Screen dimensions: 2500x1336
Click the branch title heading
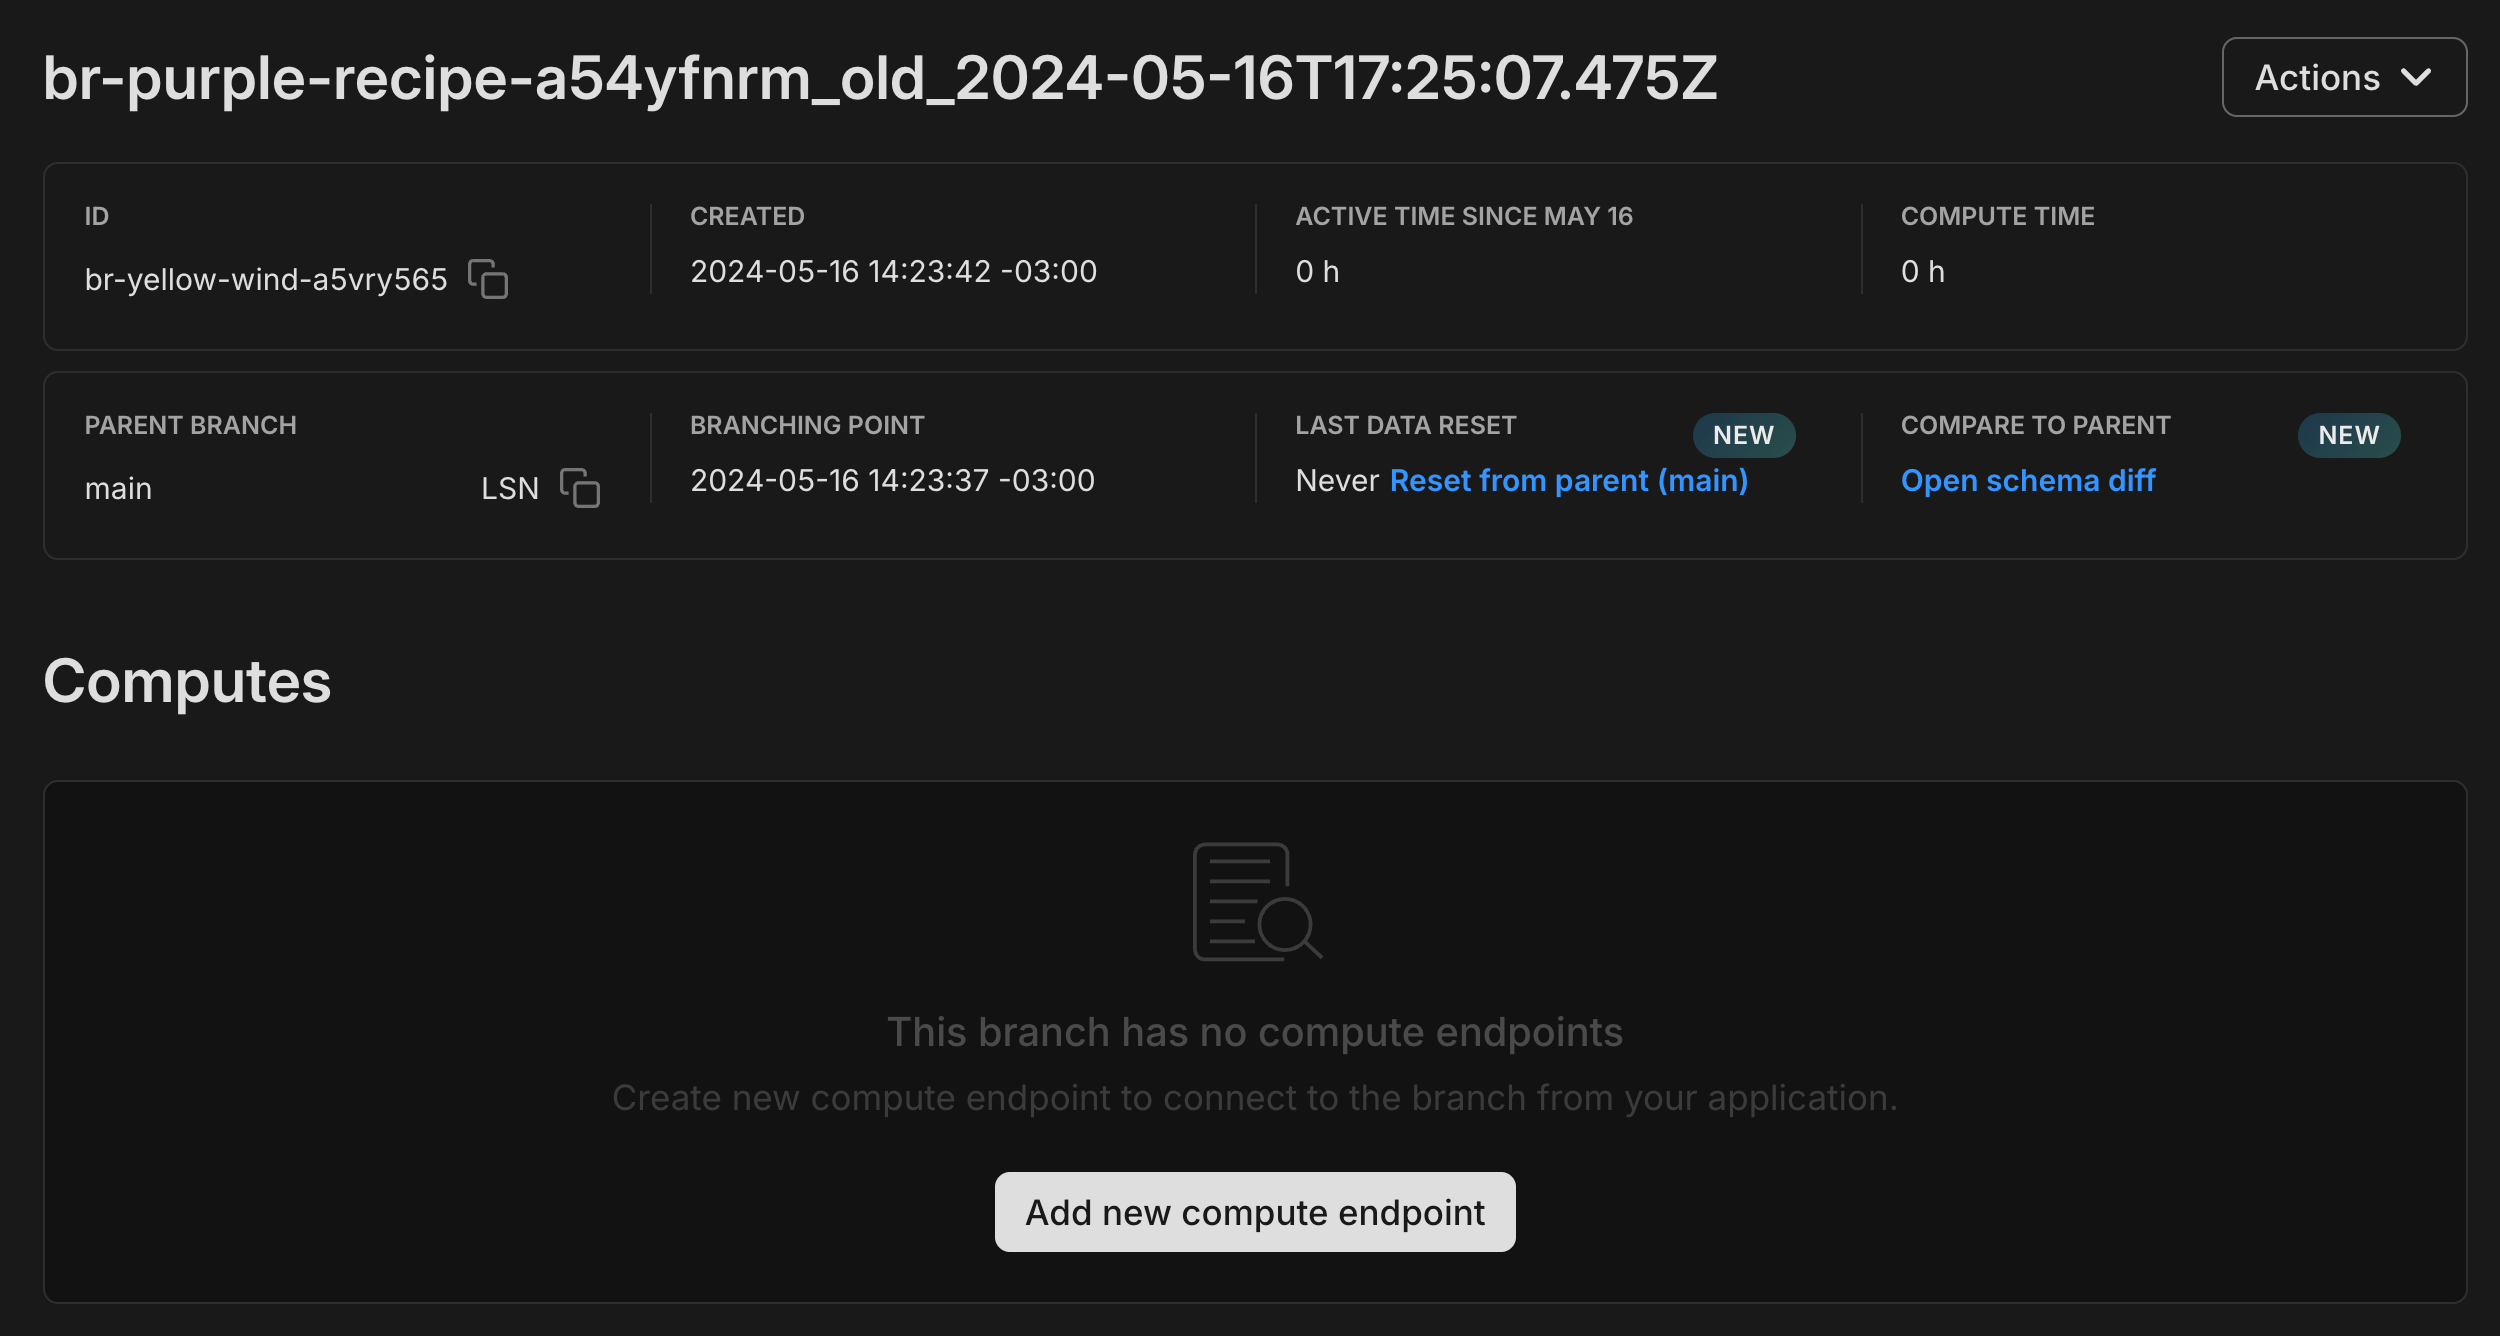880,78
